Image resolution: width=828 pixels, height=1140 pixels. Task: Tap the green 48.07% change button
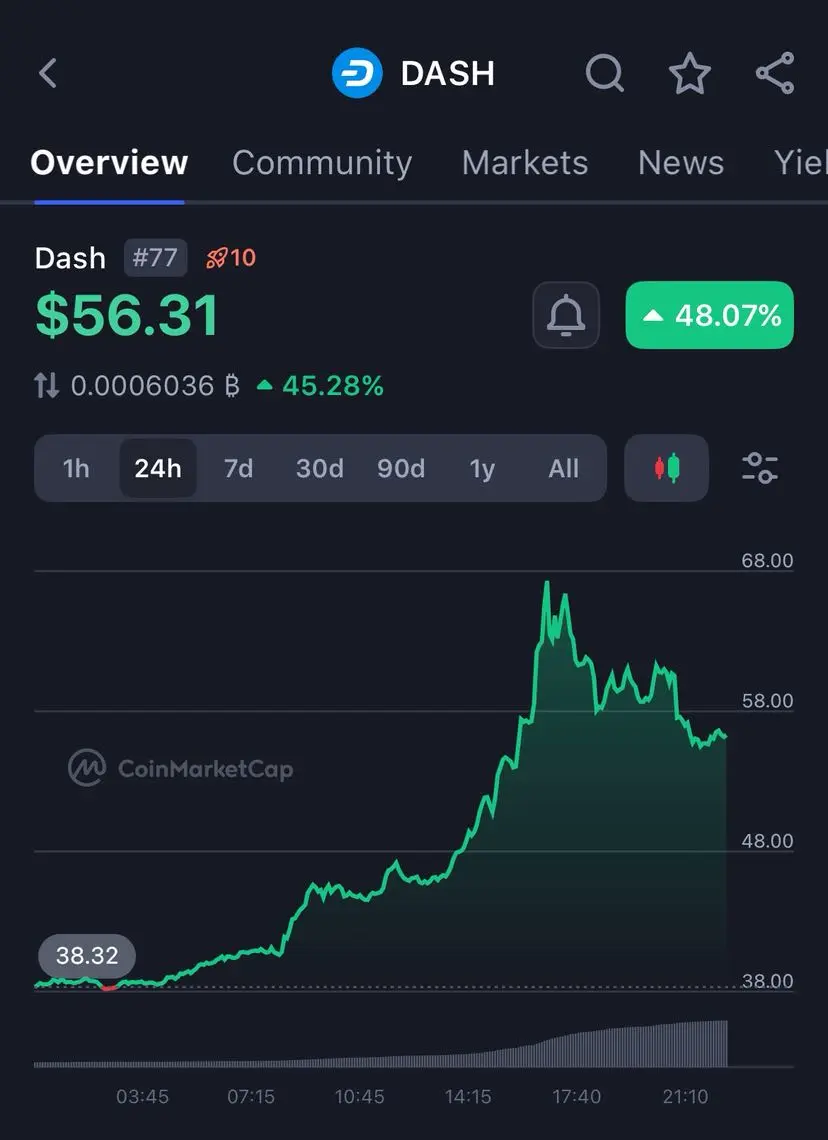point(710,315)
